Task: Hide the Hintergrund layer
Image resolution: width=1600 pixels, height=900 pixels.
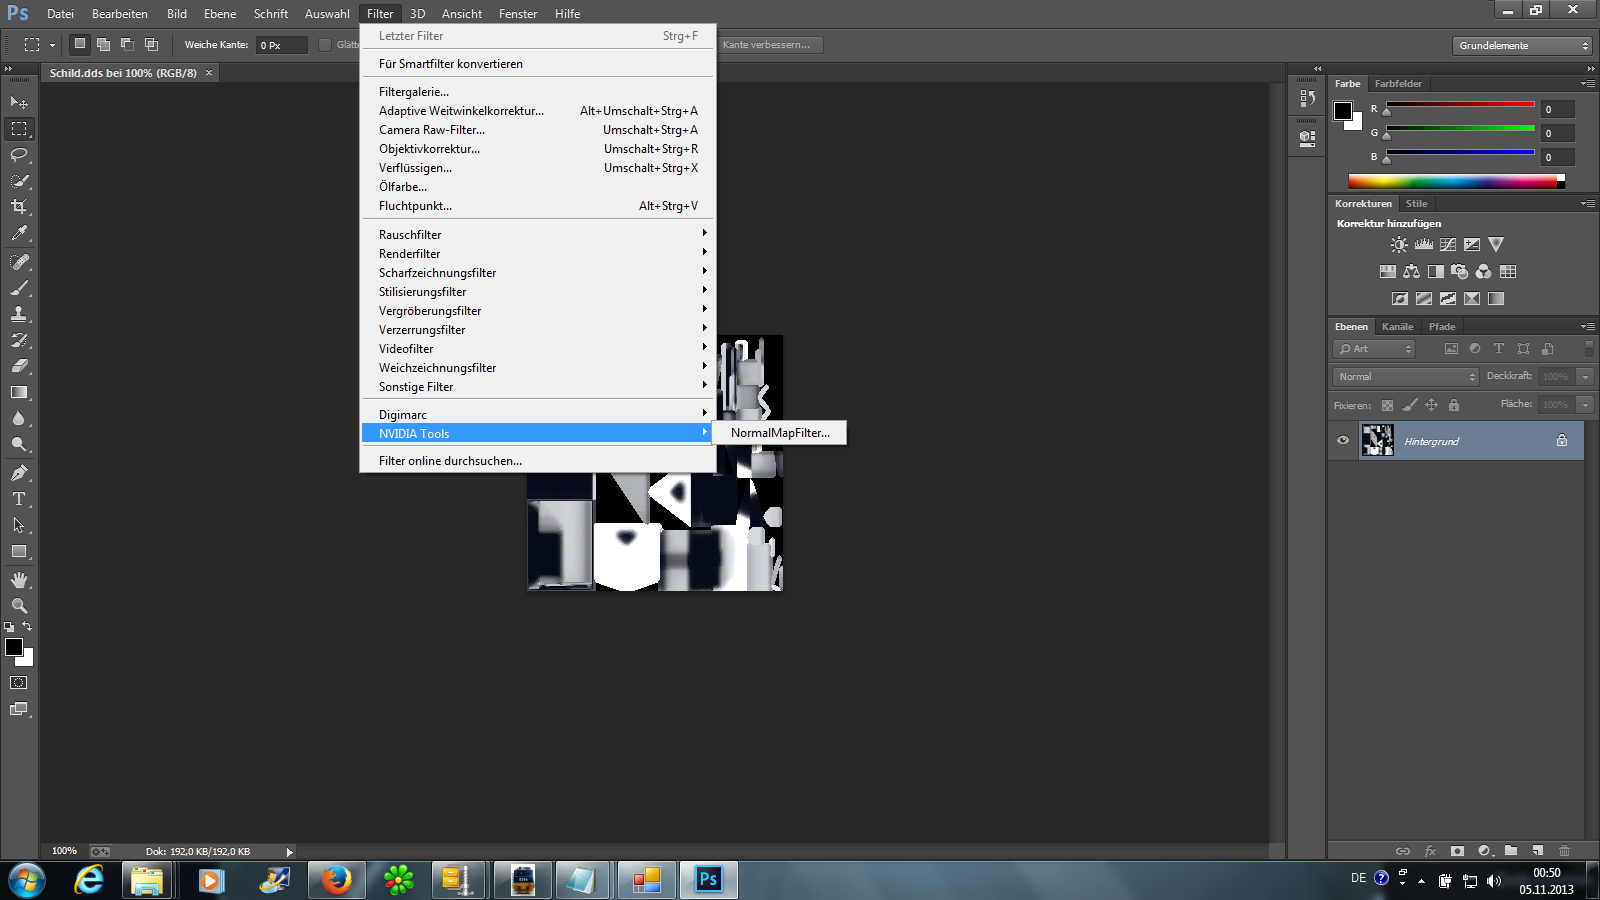Action: pos(1343,440)
